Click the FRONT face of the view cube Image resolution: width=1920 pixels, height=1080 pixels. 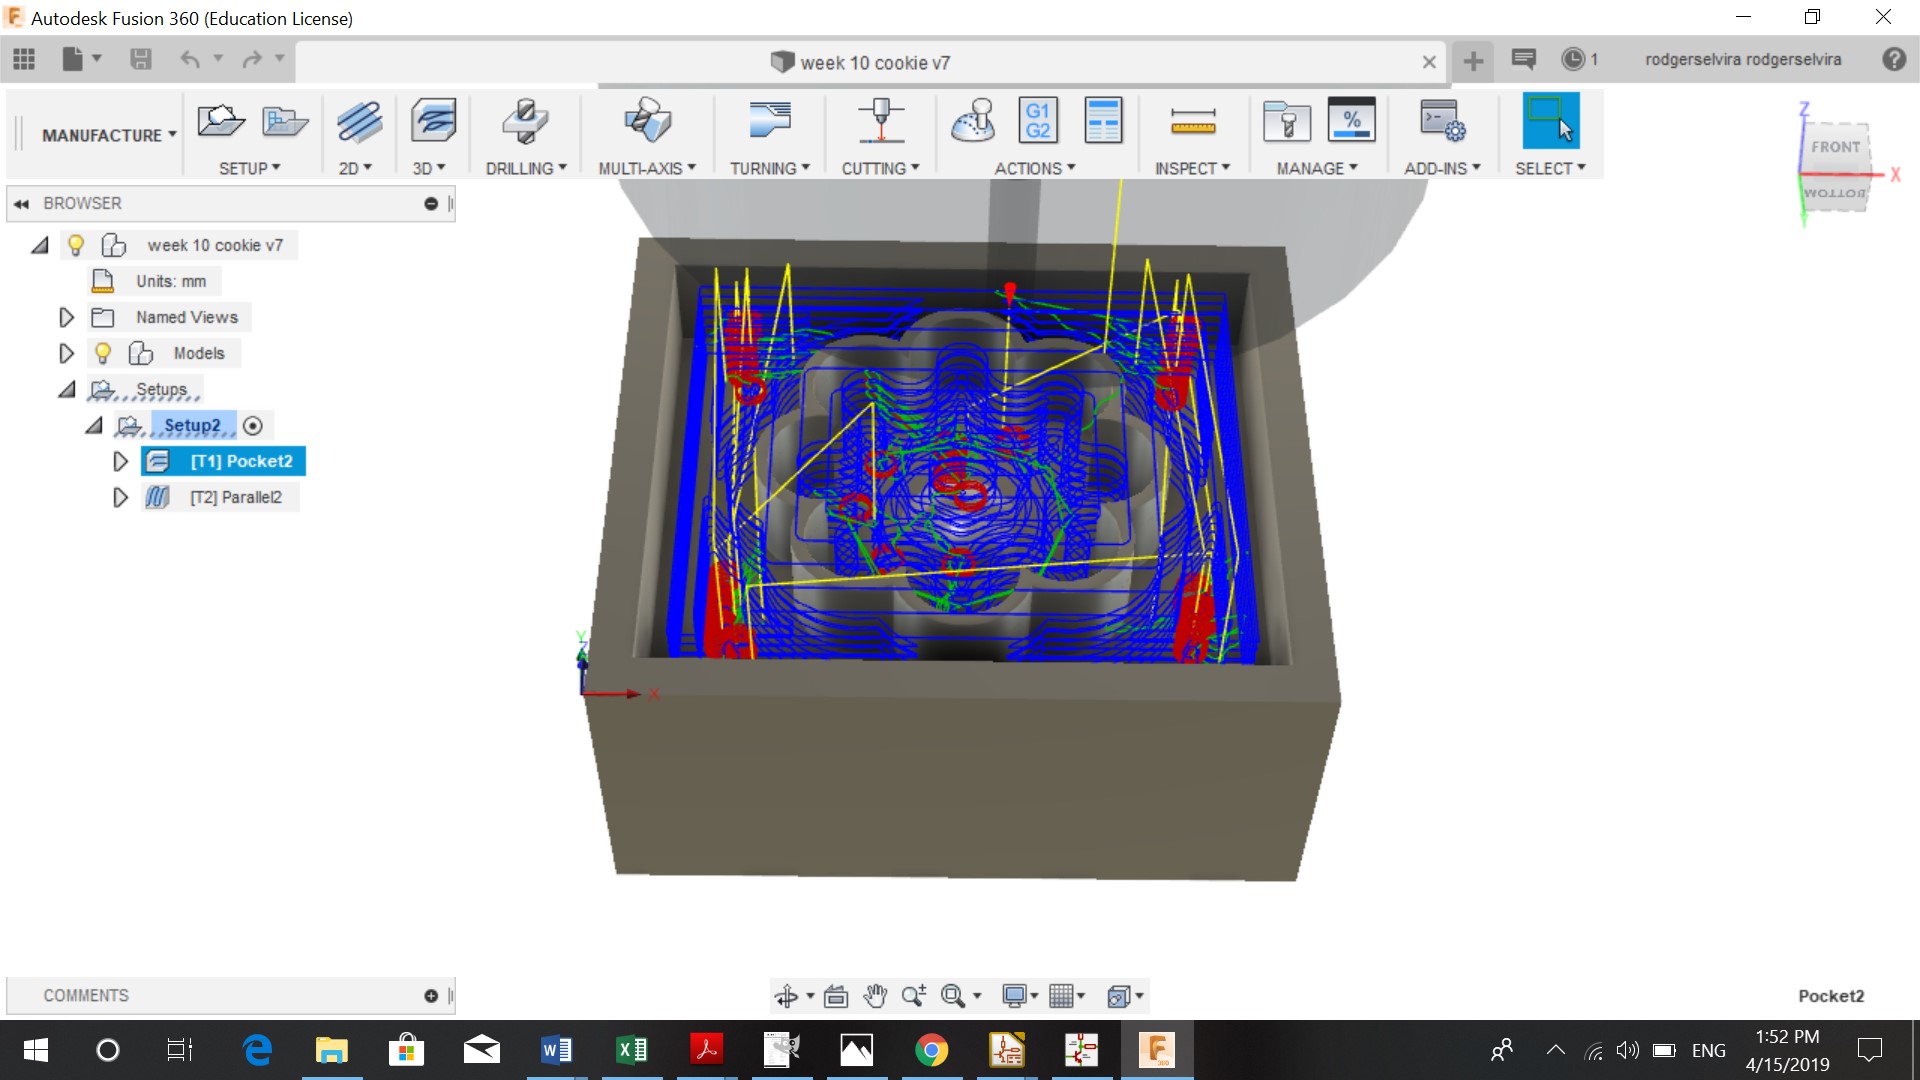1835,147
